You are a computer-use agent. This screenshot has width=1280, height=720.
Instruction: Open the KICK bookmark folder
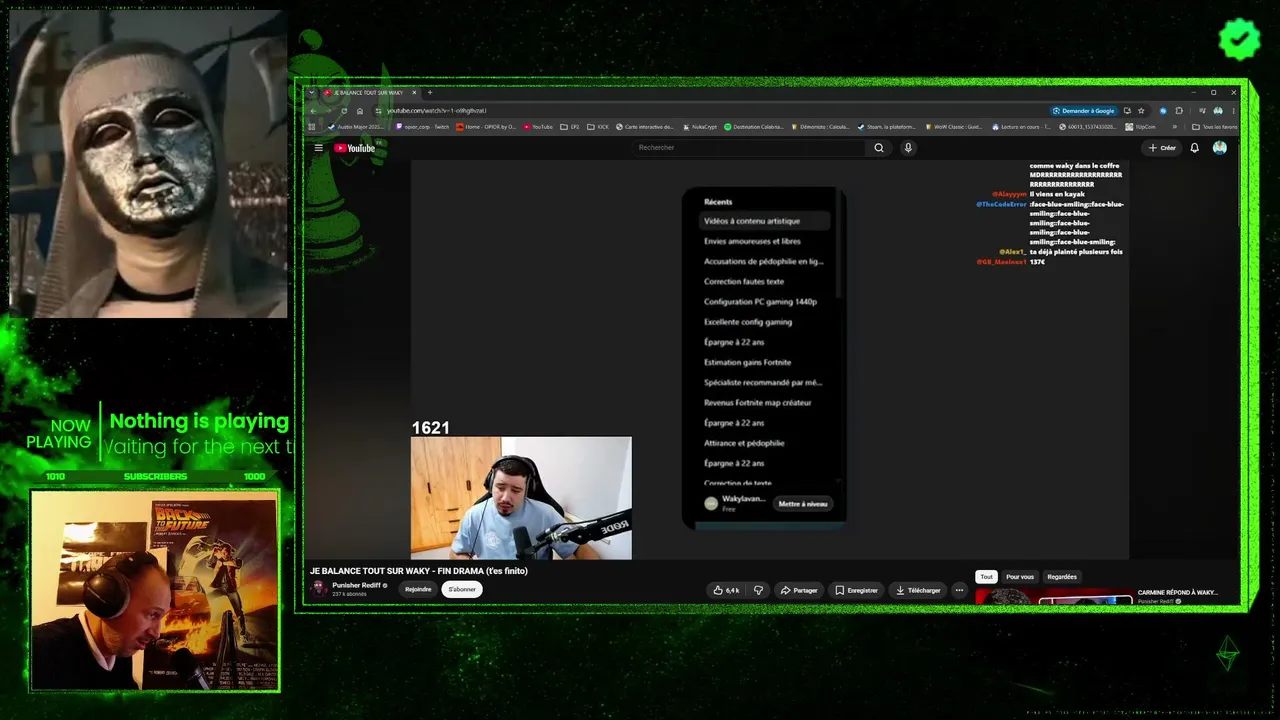[599, 127]
